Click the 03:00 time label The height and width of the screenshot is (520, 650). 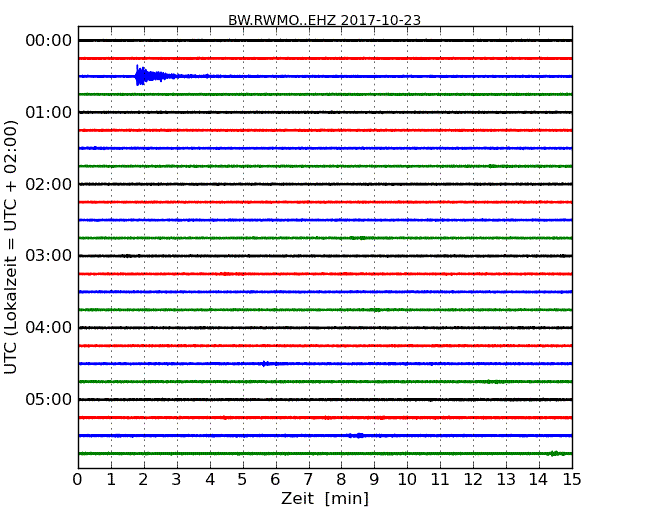click(x=49, y=256)
